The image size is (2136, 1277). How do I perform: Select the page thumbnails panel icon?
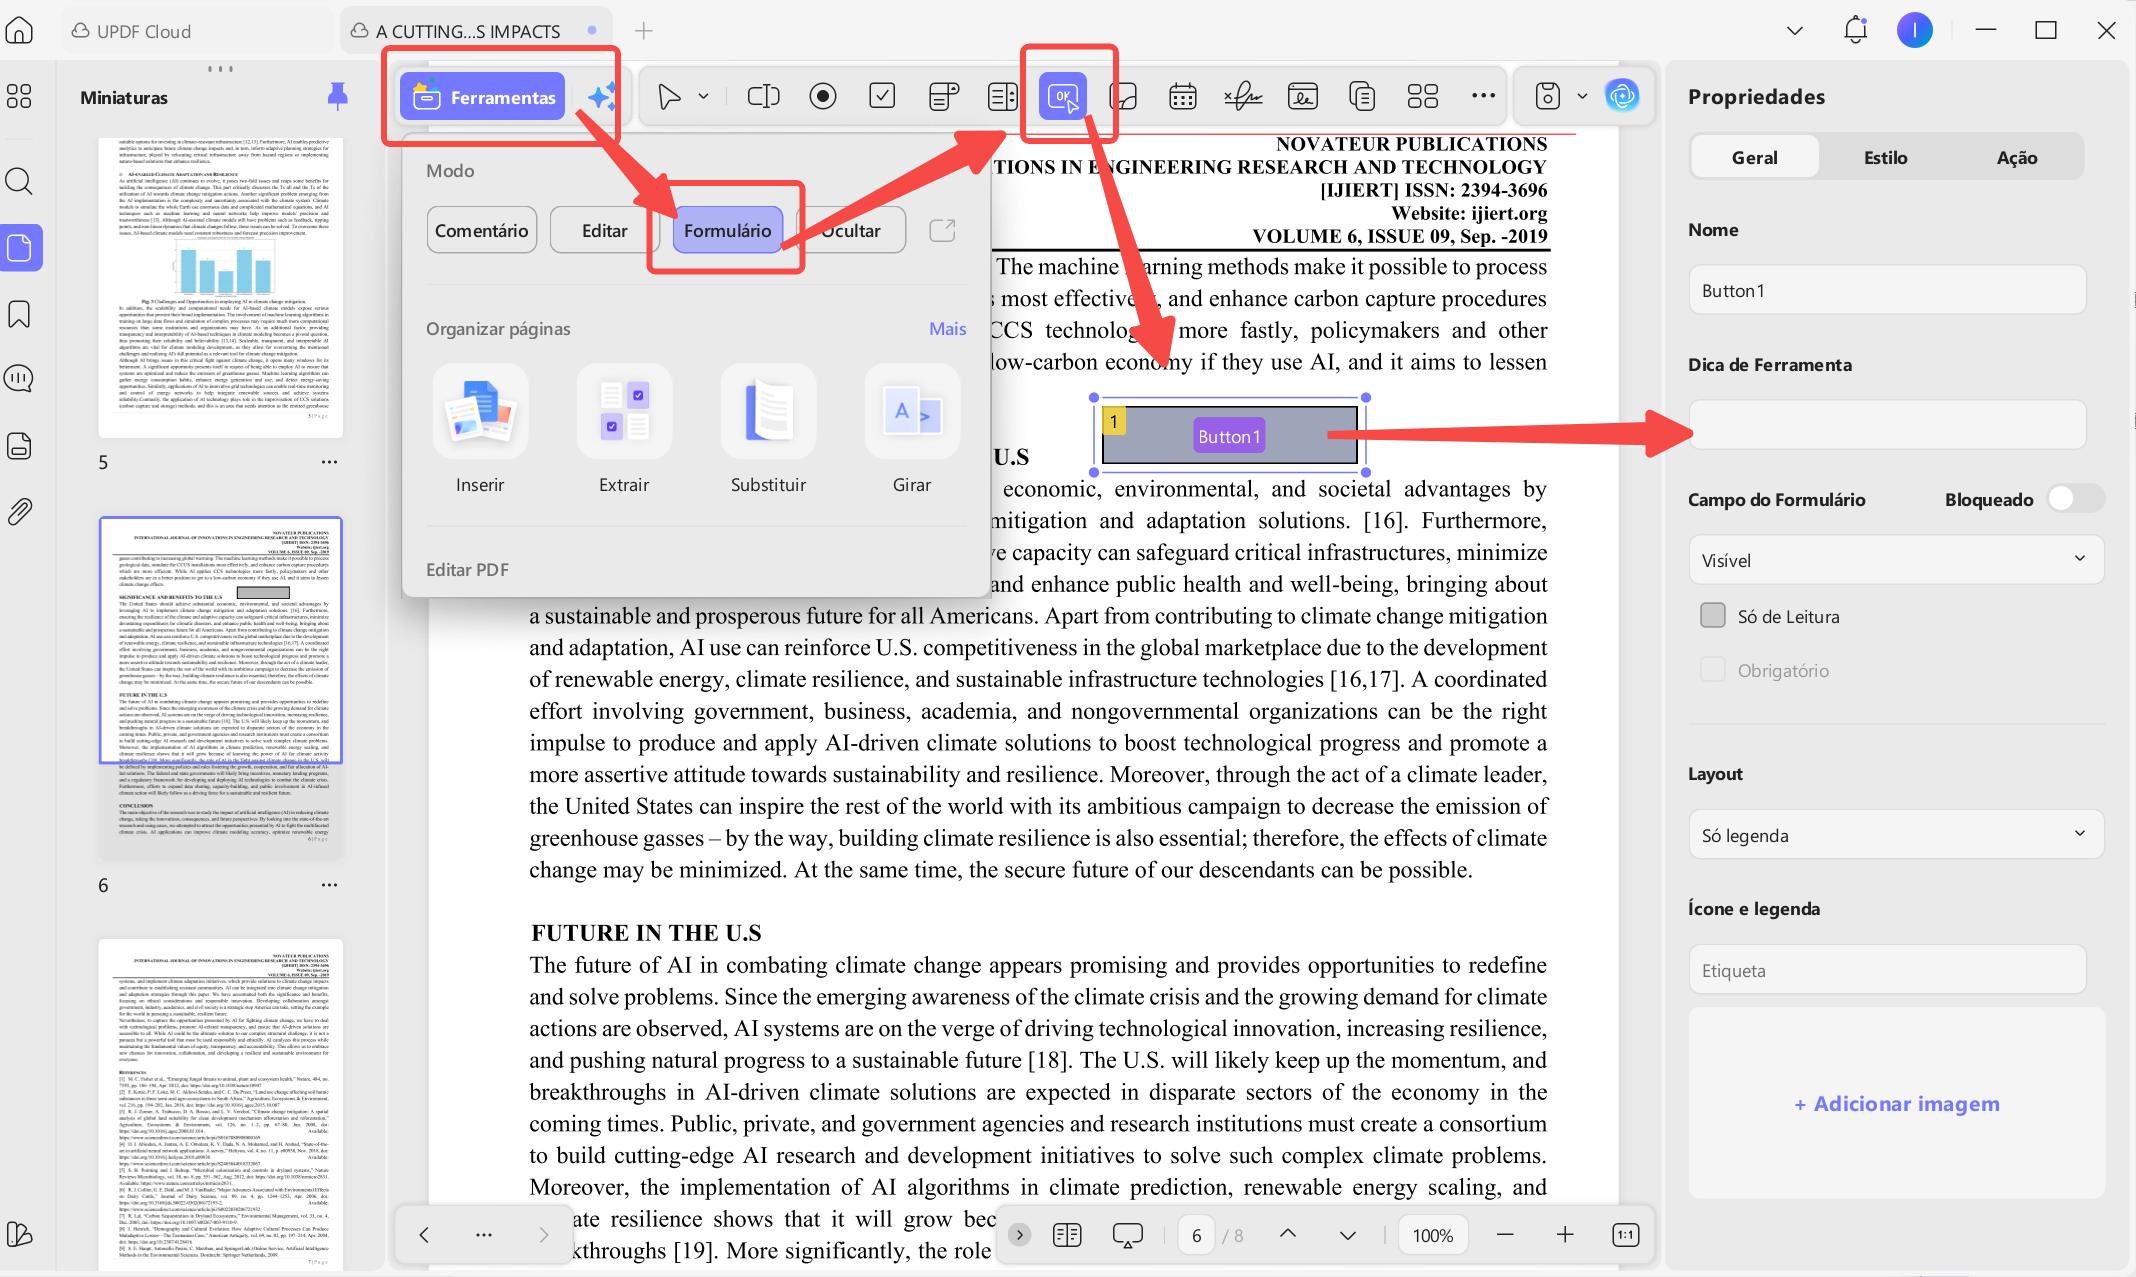click(x=20, y=247)
